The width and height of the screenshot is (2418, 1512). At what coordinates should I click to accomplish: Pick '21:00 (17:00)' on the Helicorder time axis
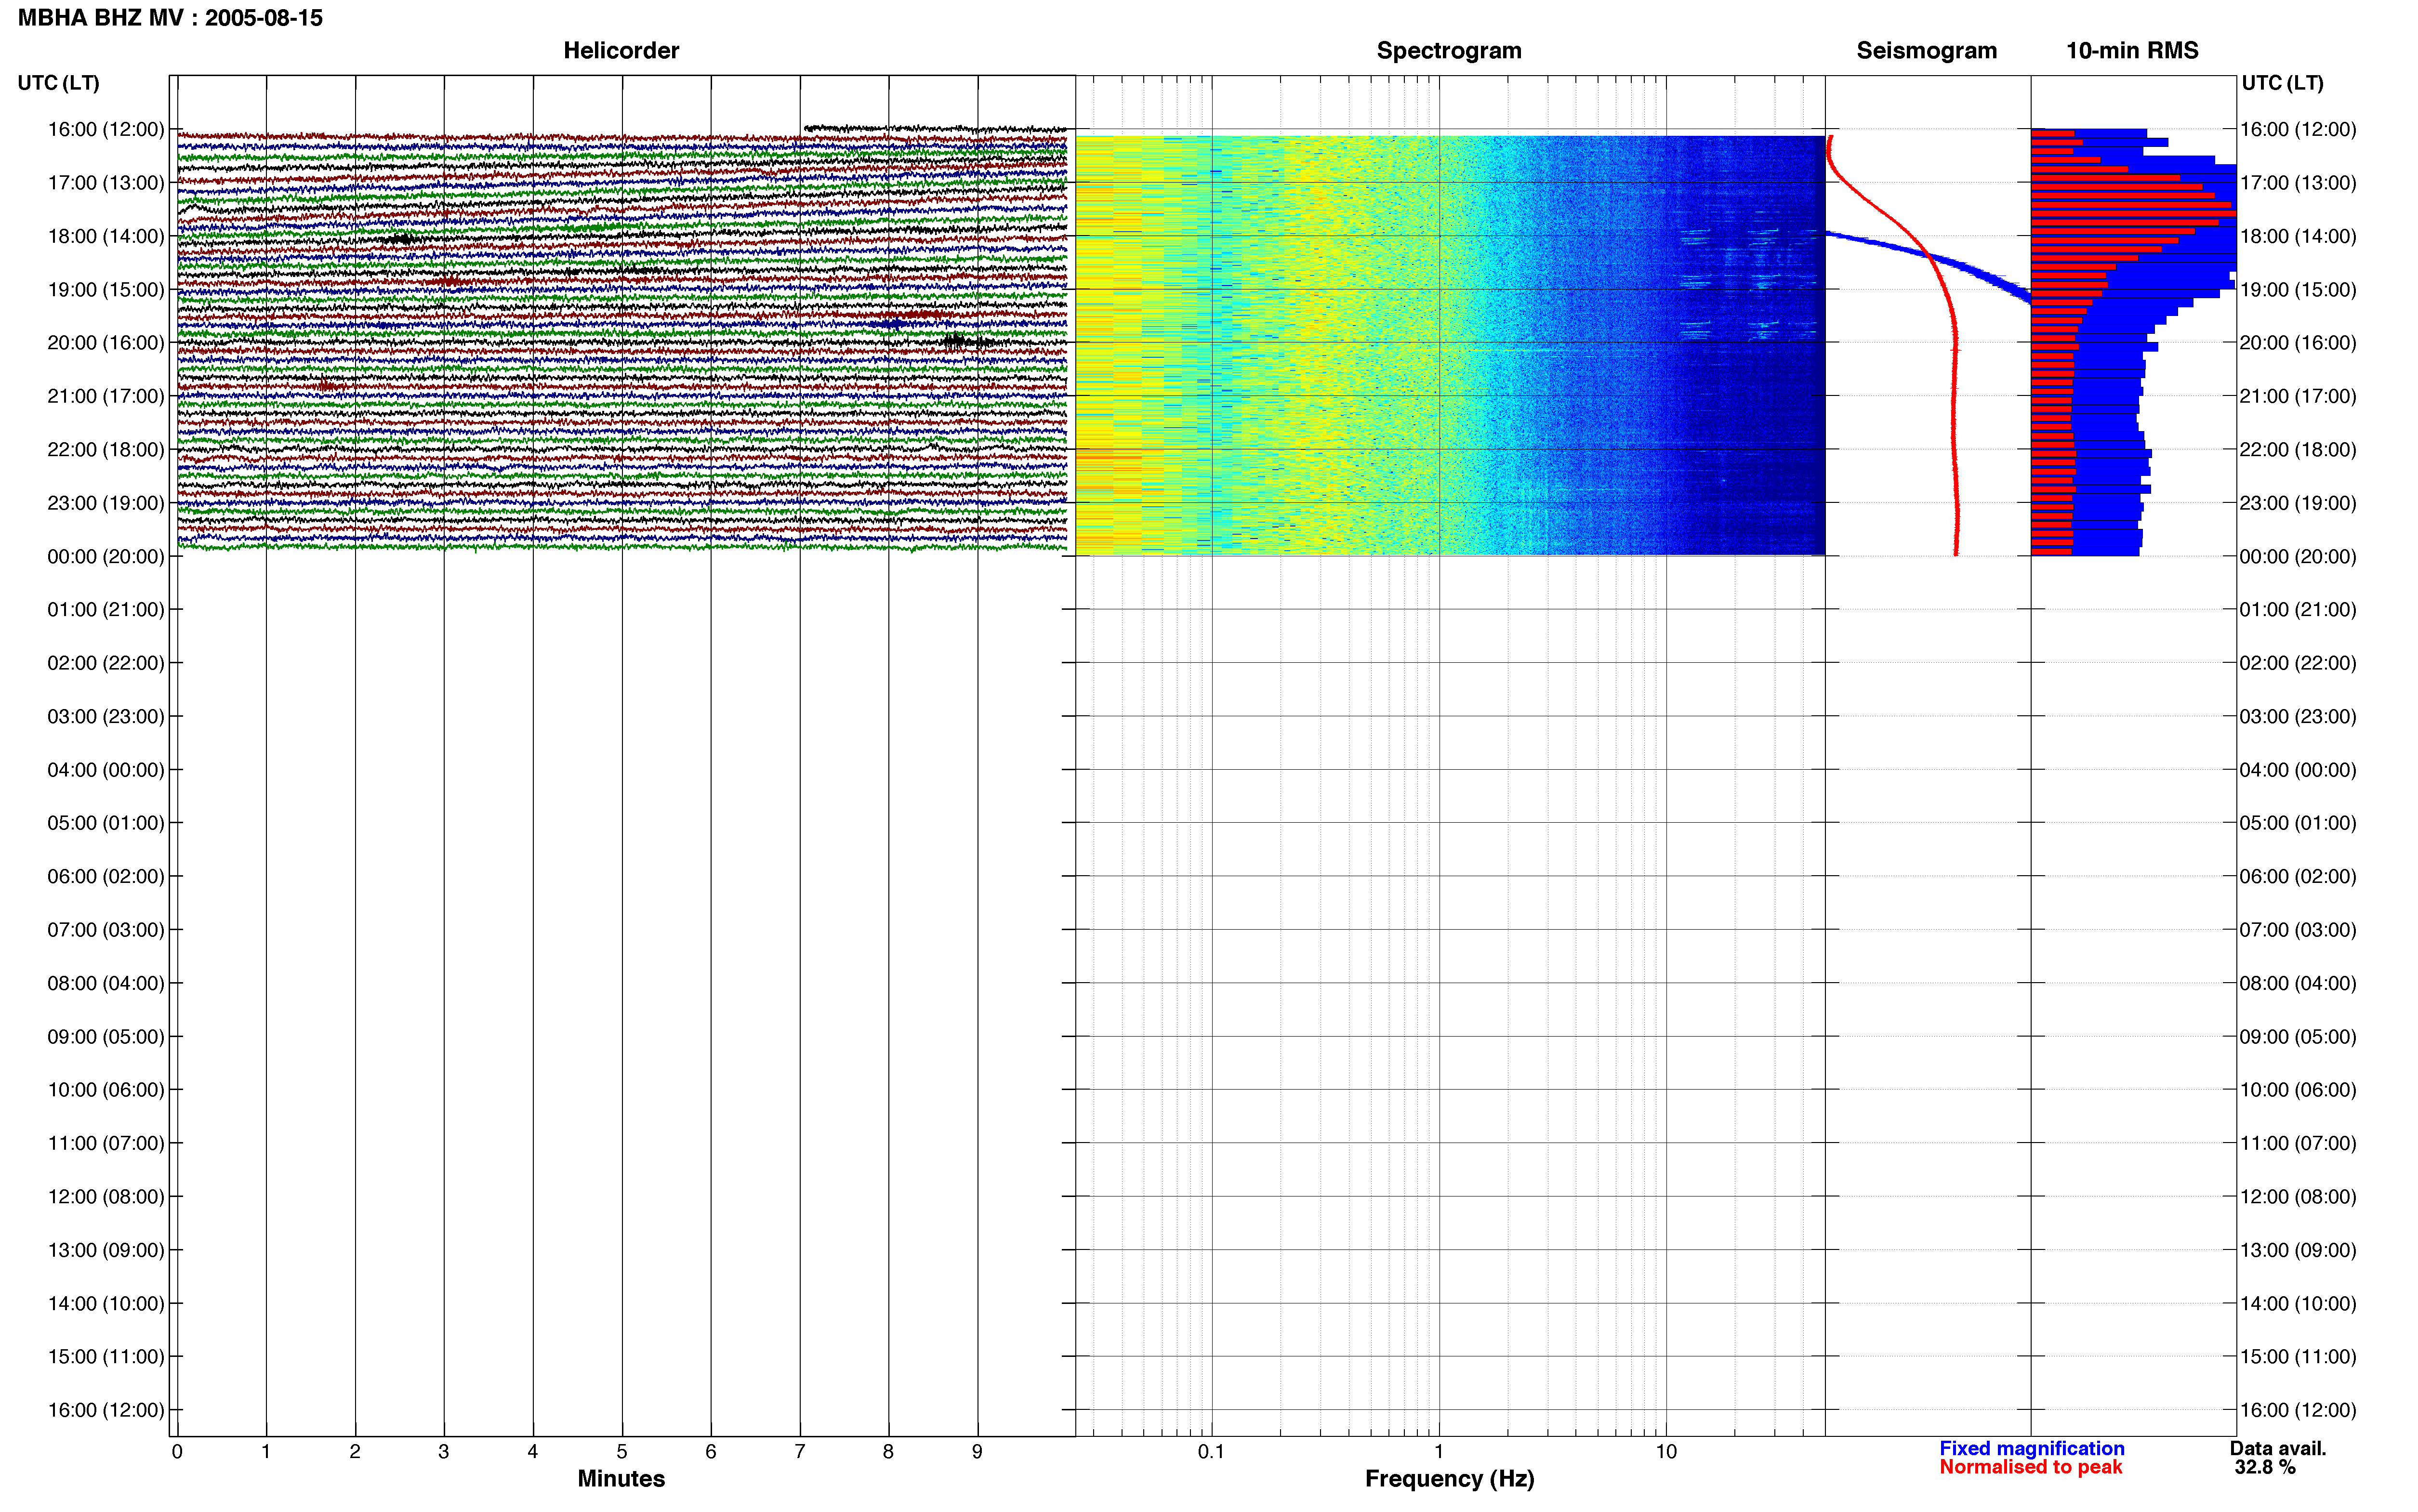pyautogui.click(x=106, y=396)
